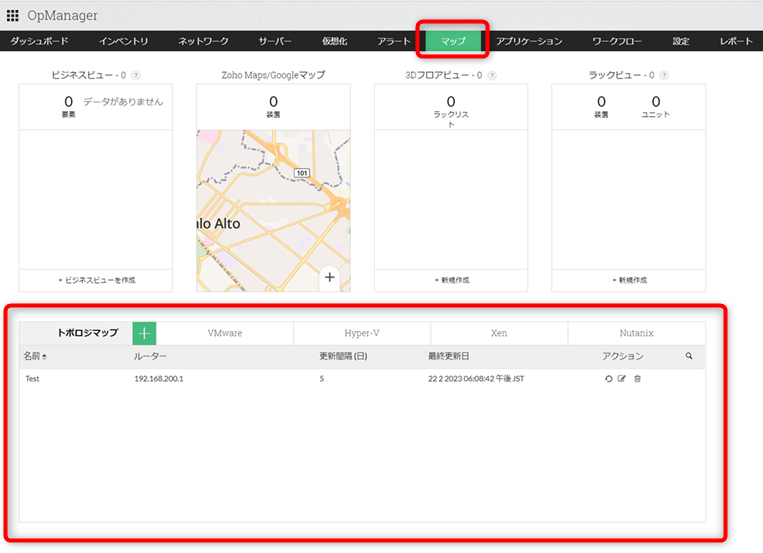
Task: Click help icon beside 3Dフロアビュー title
Action: (494, 75)
